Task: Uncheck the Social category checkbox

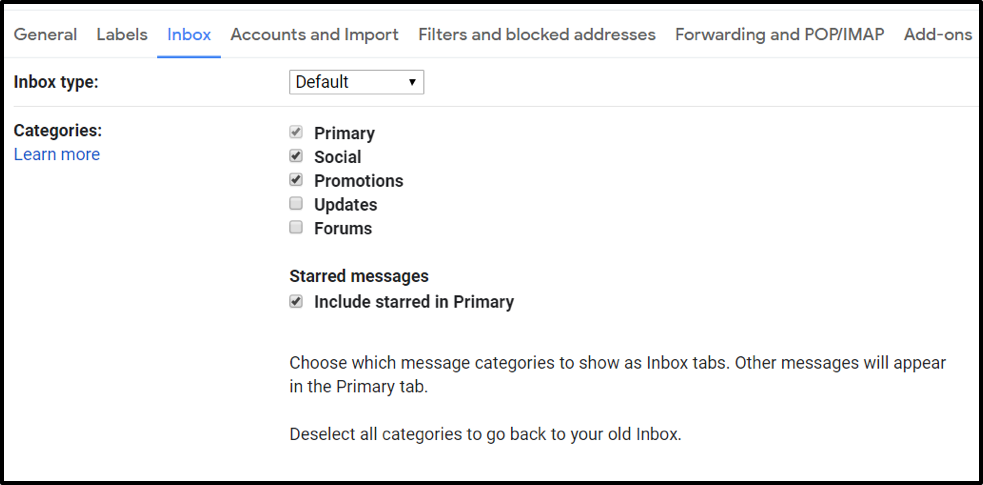Action: [296, 156]
